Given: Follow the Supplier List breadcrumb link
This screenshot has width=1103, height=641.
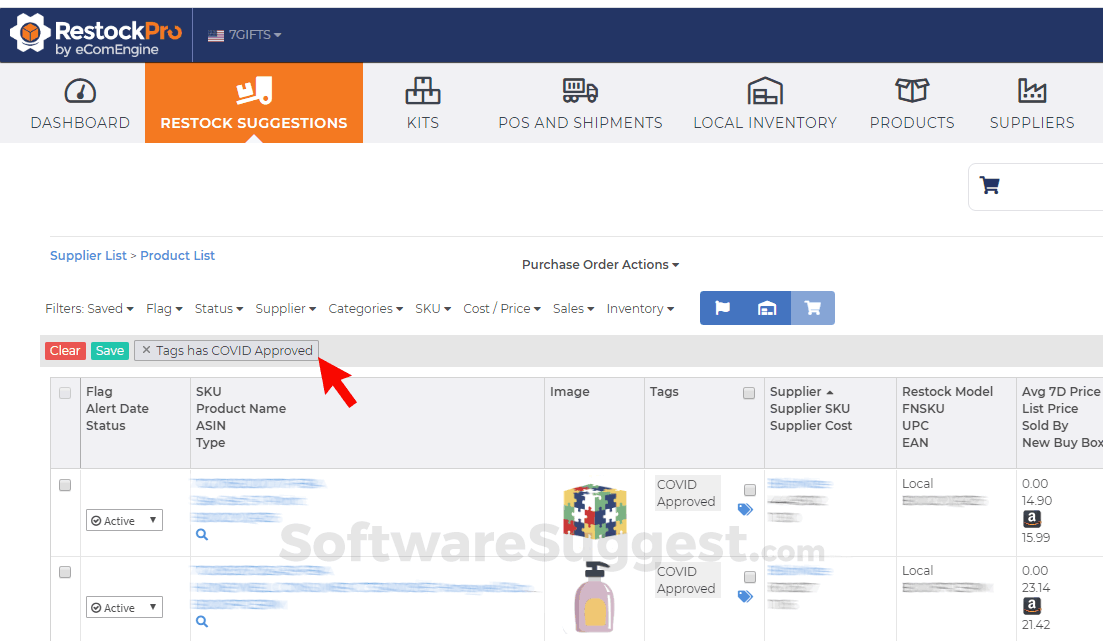Looking at the screenshot, I should 88,255.
